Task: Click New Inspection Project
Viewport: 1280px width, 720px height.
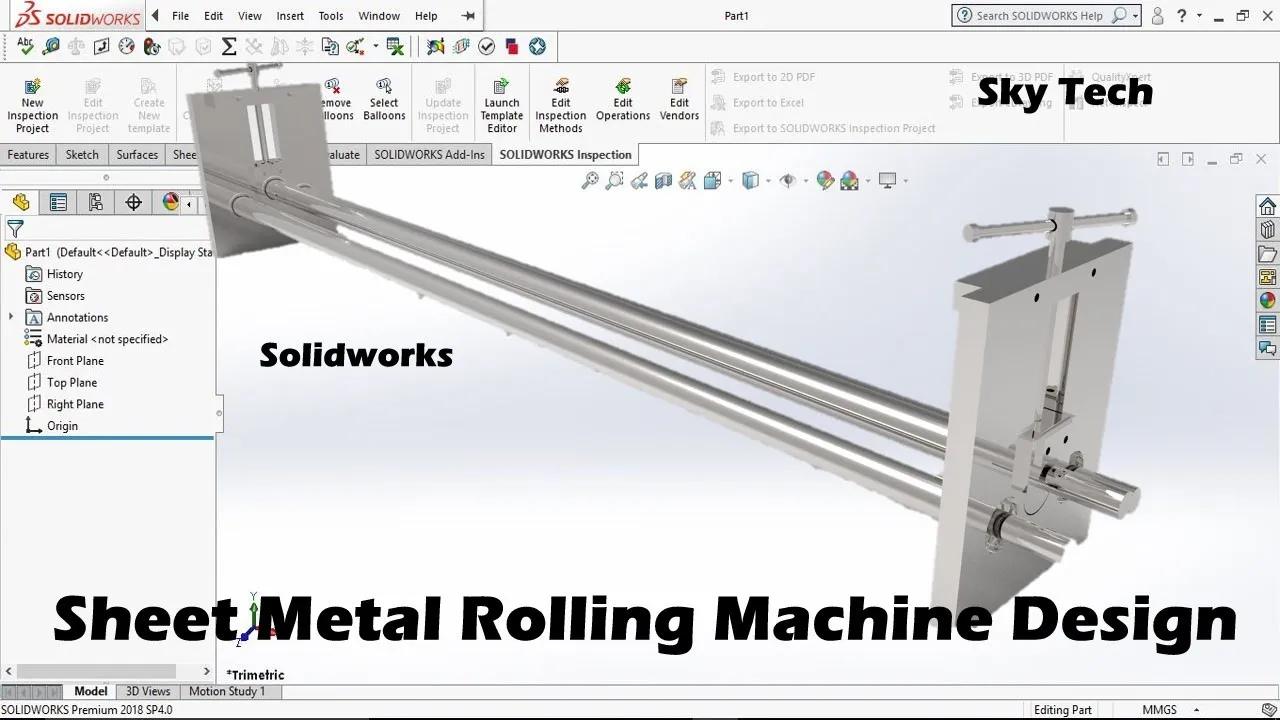Action: click(x=33, y=105)
